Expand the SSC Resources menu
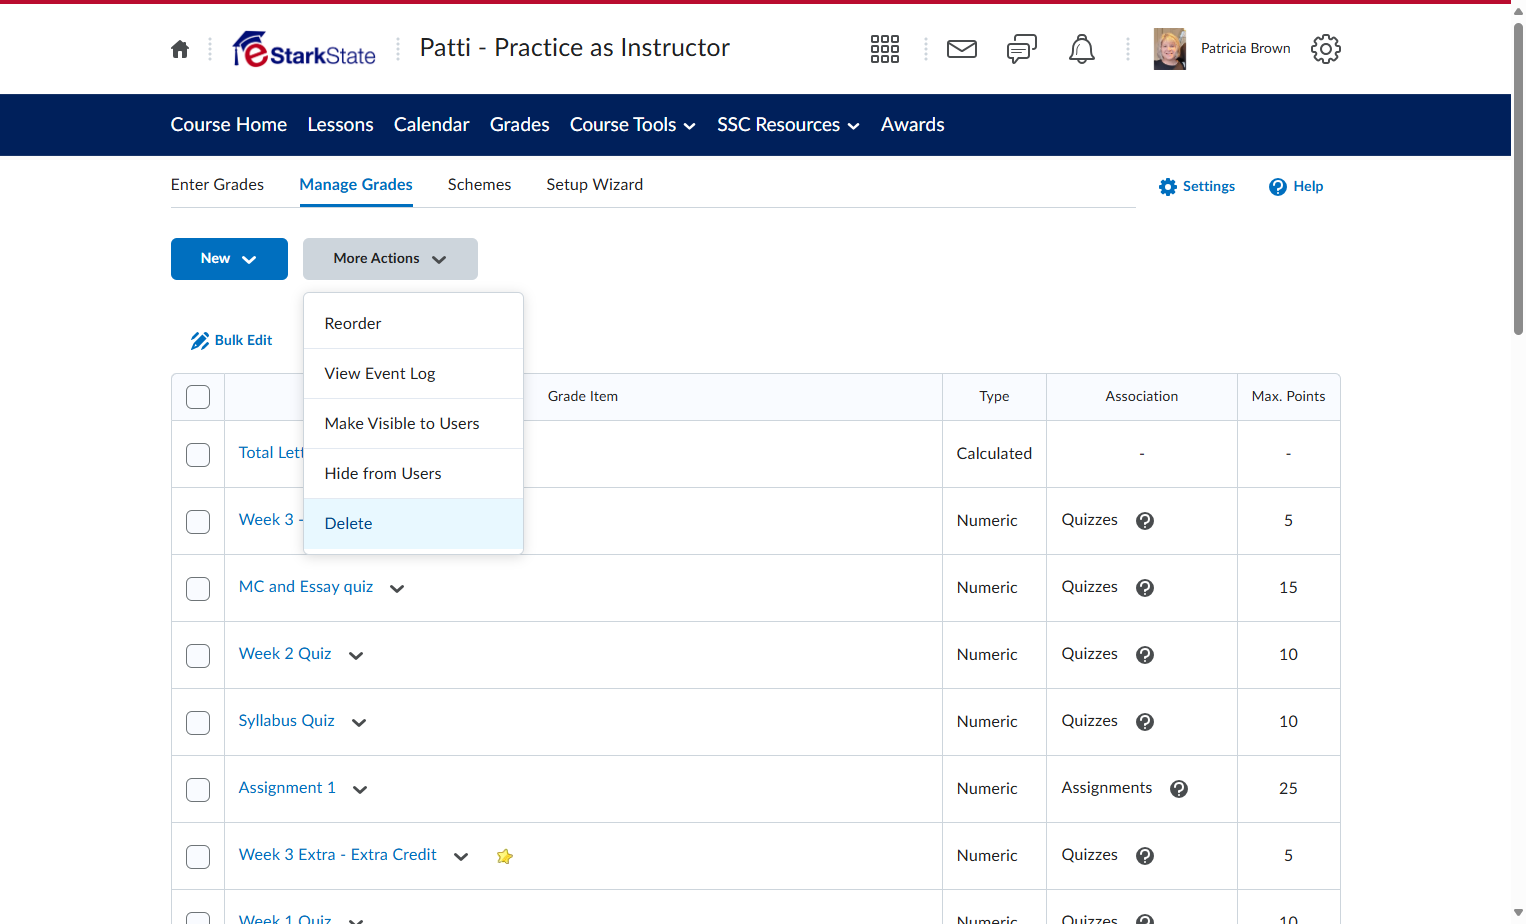This screenshot has height=924, width=1526. (x=788, y=125)
